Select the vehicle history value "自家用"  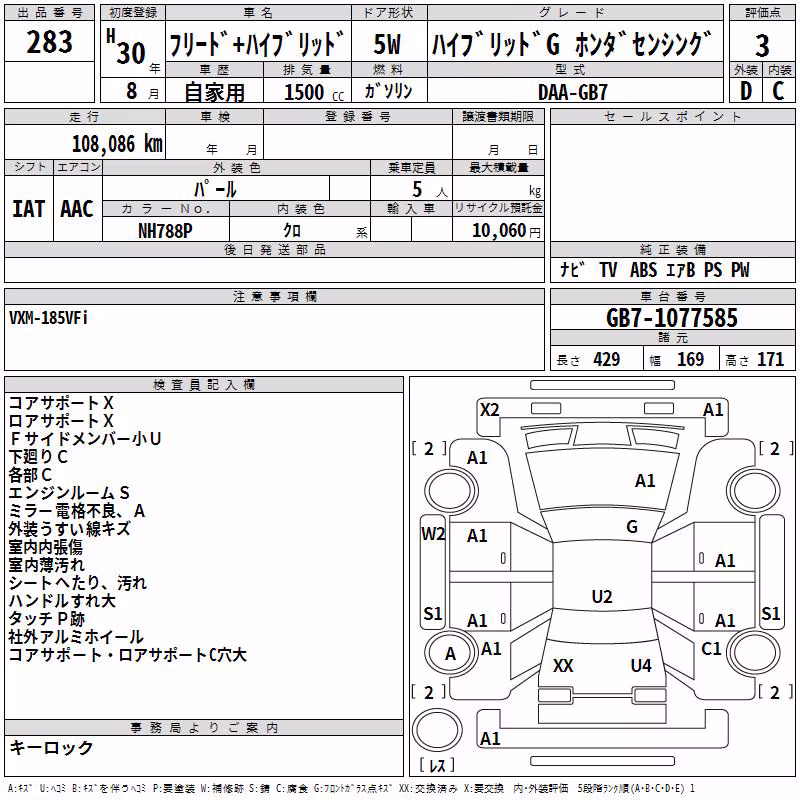(x=214, y=92)
